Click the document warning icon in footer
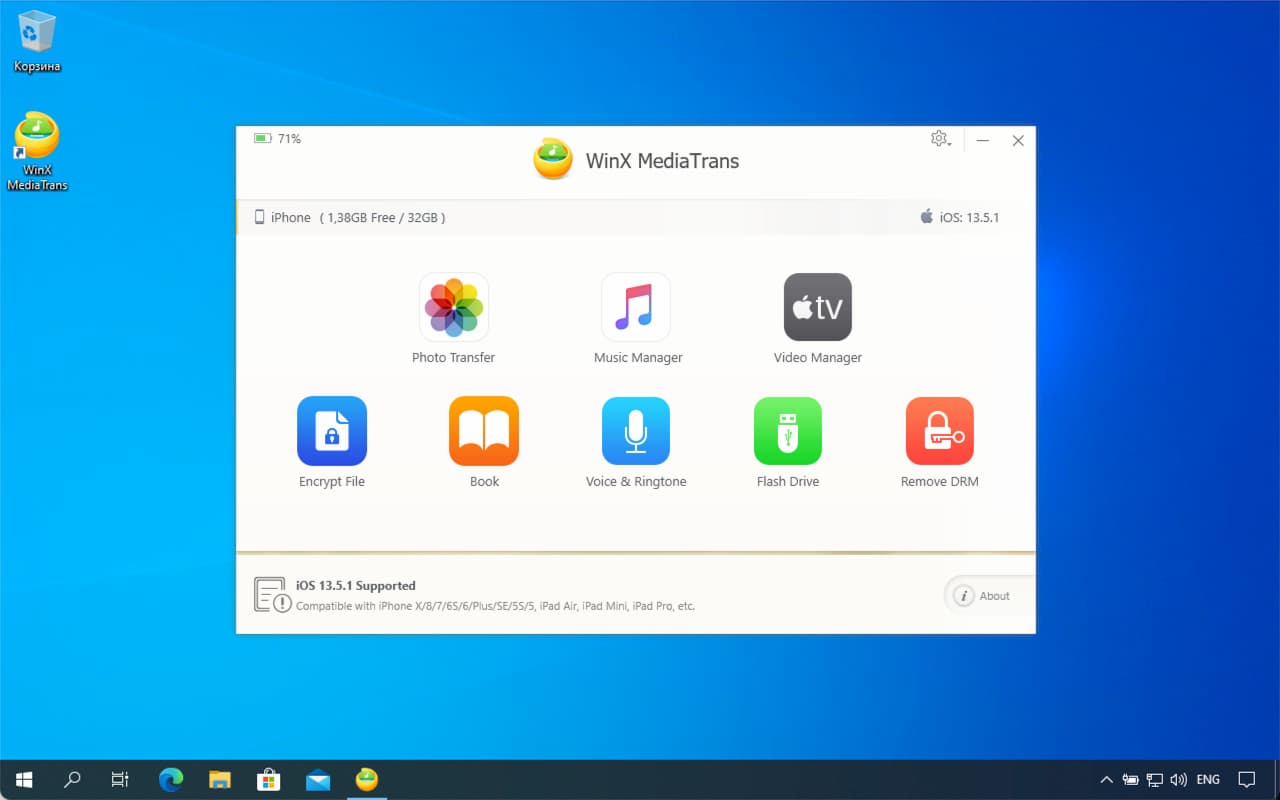The image size is (1280, 800). [x=272, y=595]
